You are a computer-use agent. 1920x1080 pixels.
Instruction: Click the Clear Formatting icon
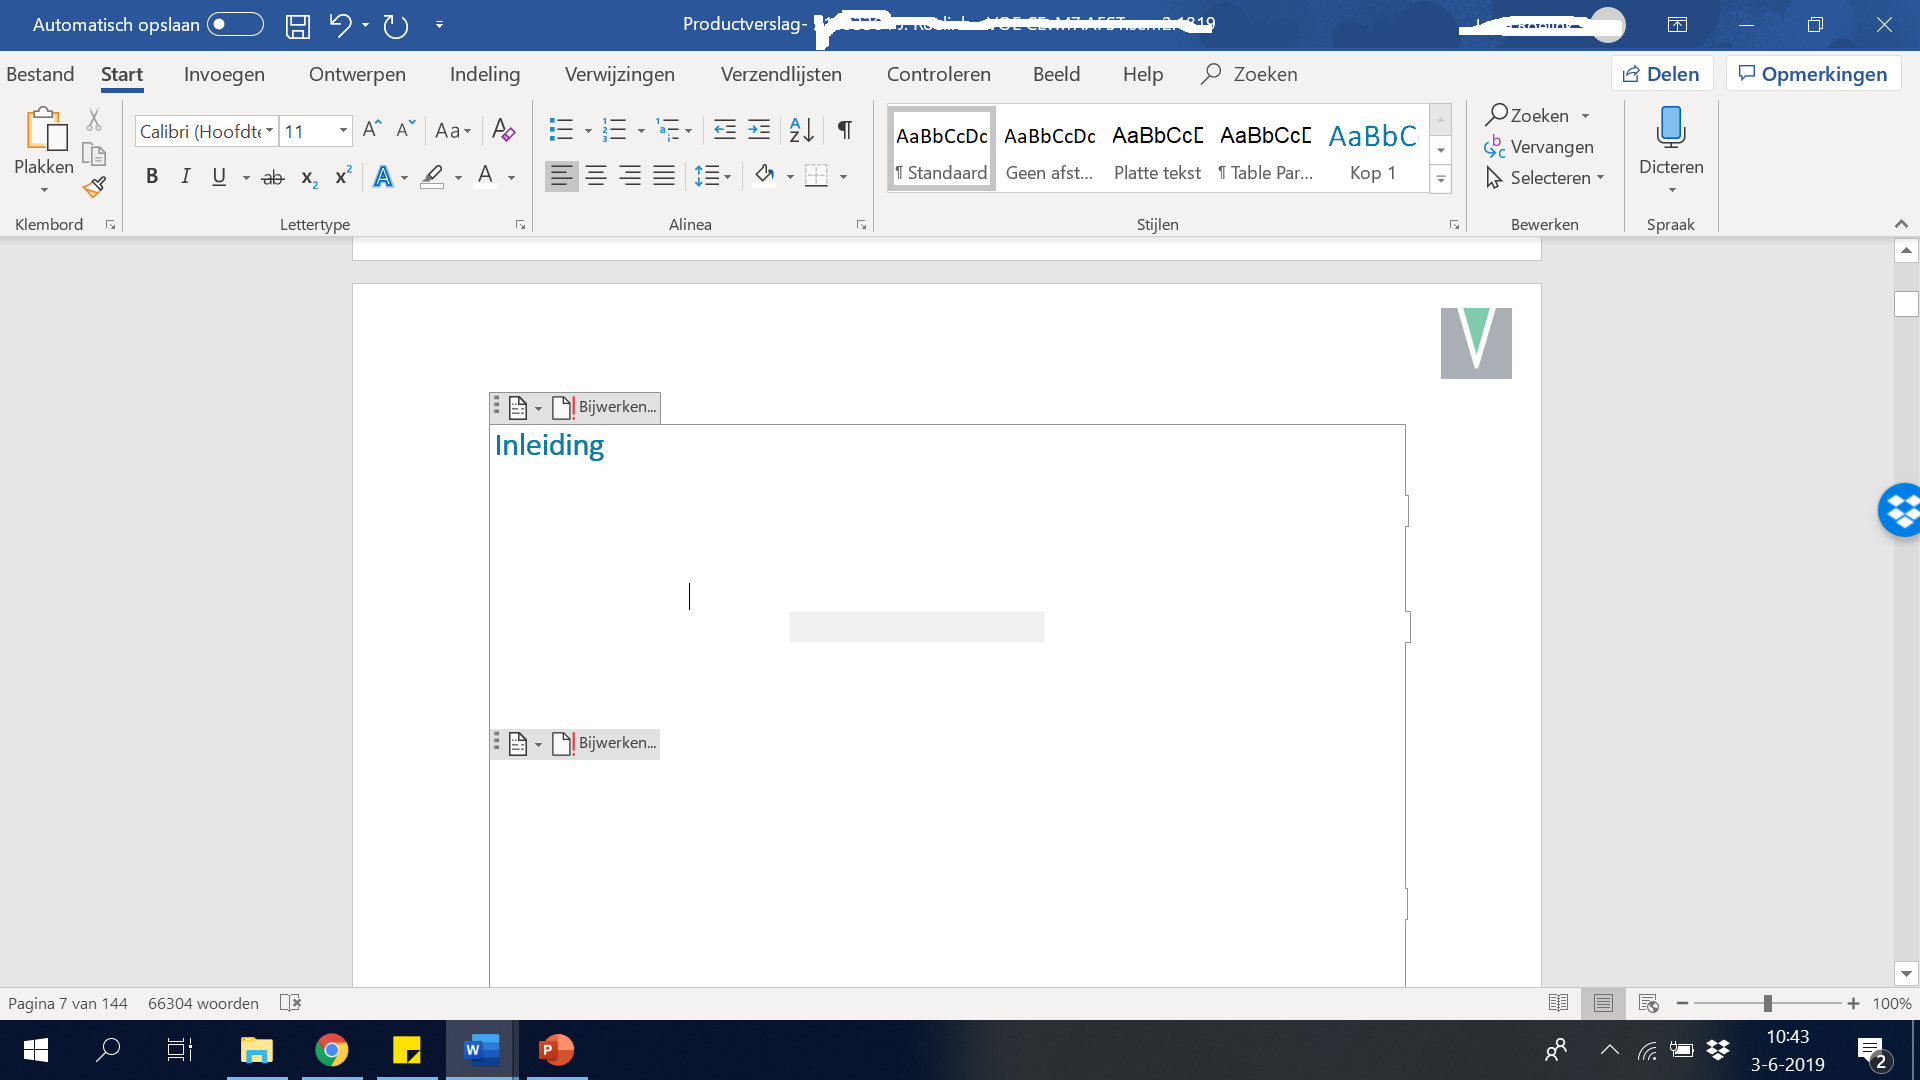pyautogui.click(x=503, y=130)
